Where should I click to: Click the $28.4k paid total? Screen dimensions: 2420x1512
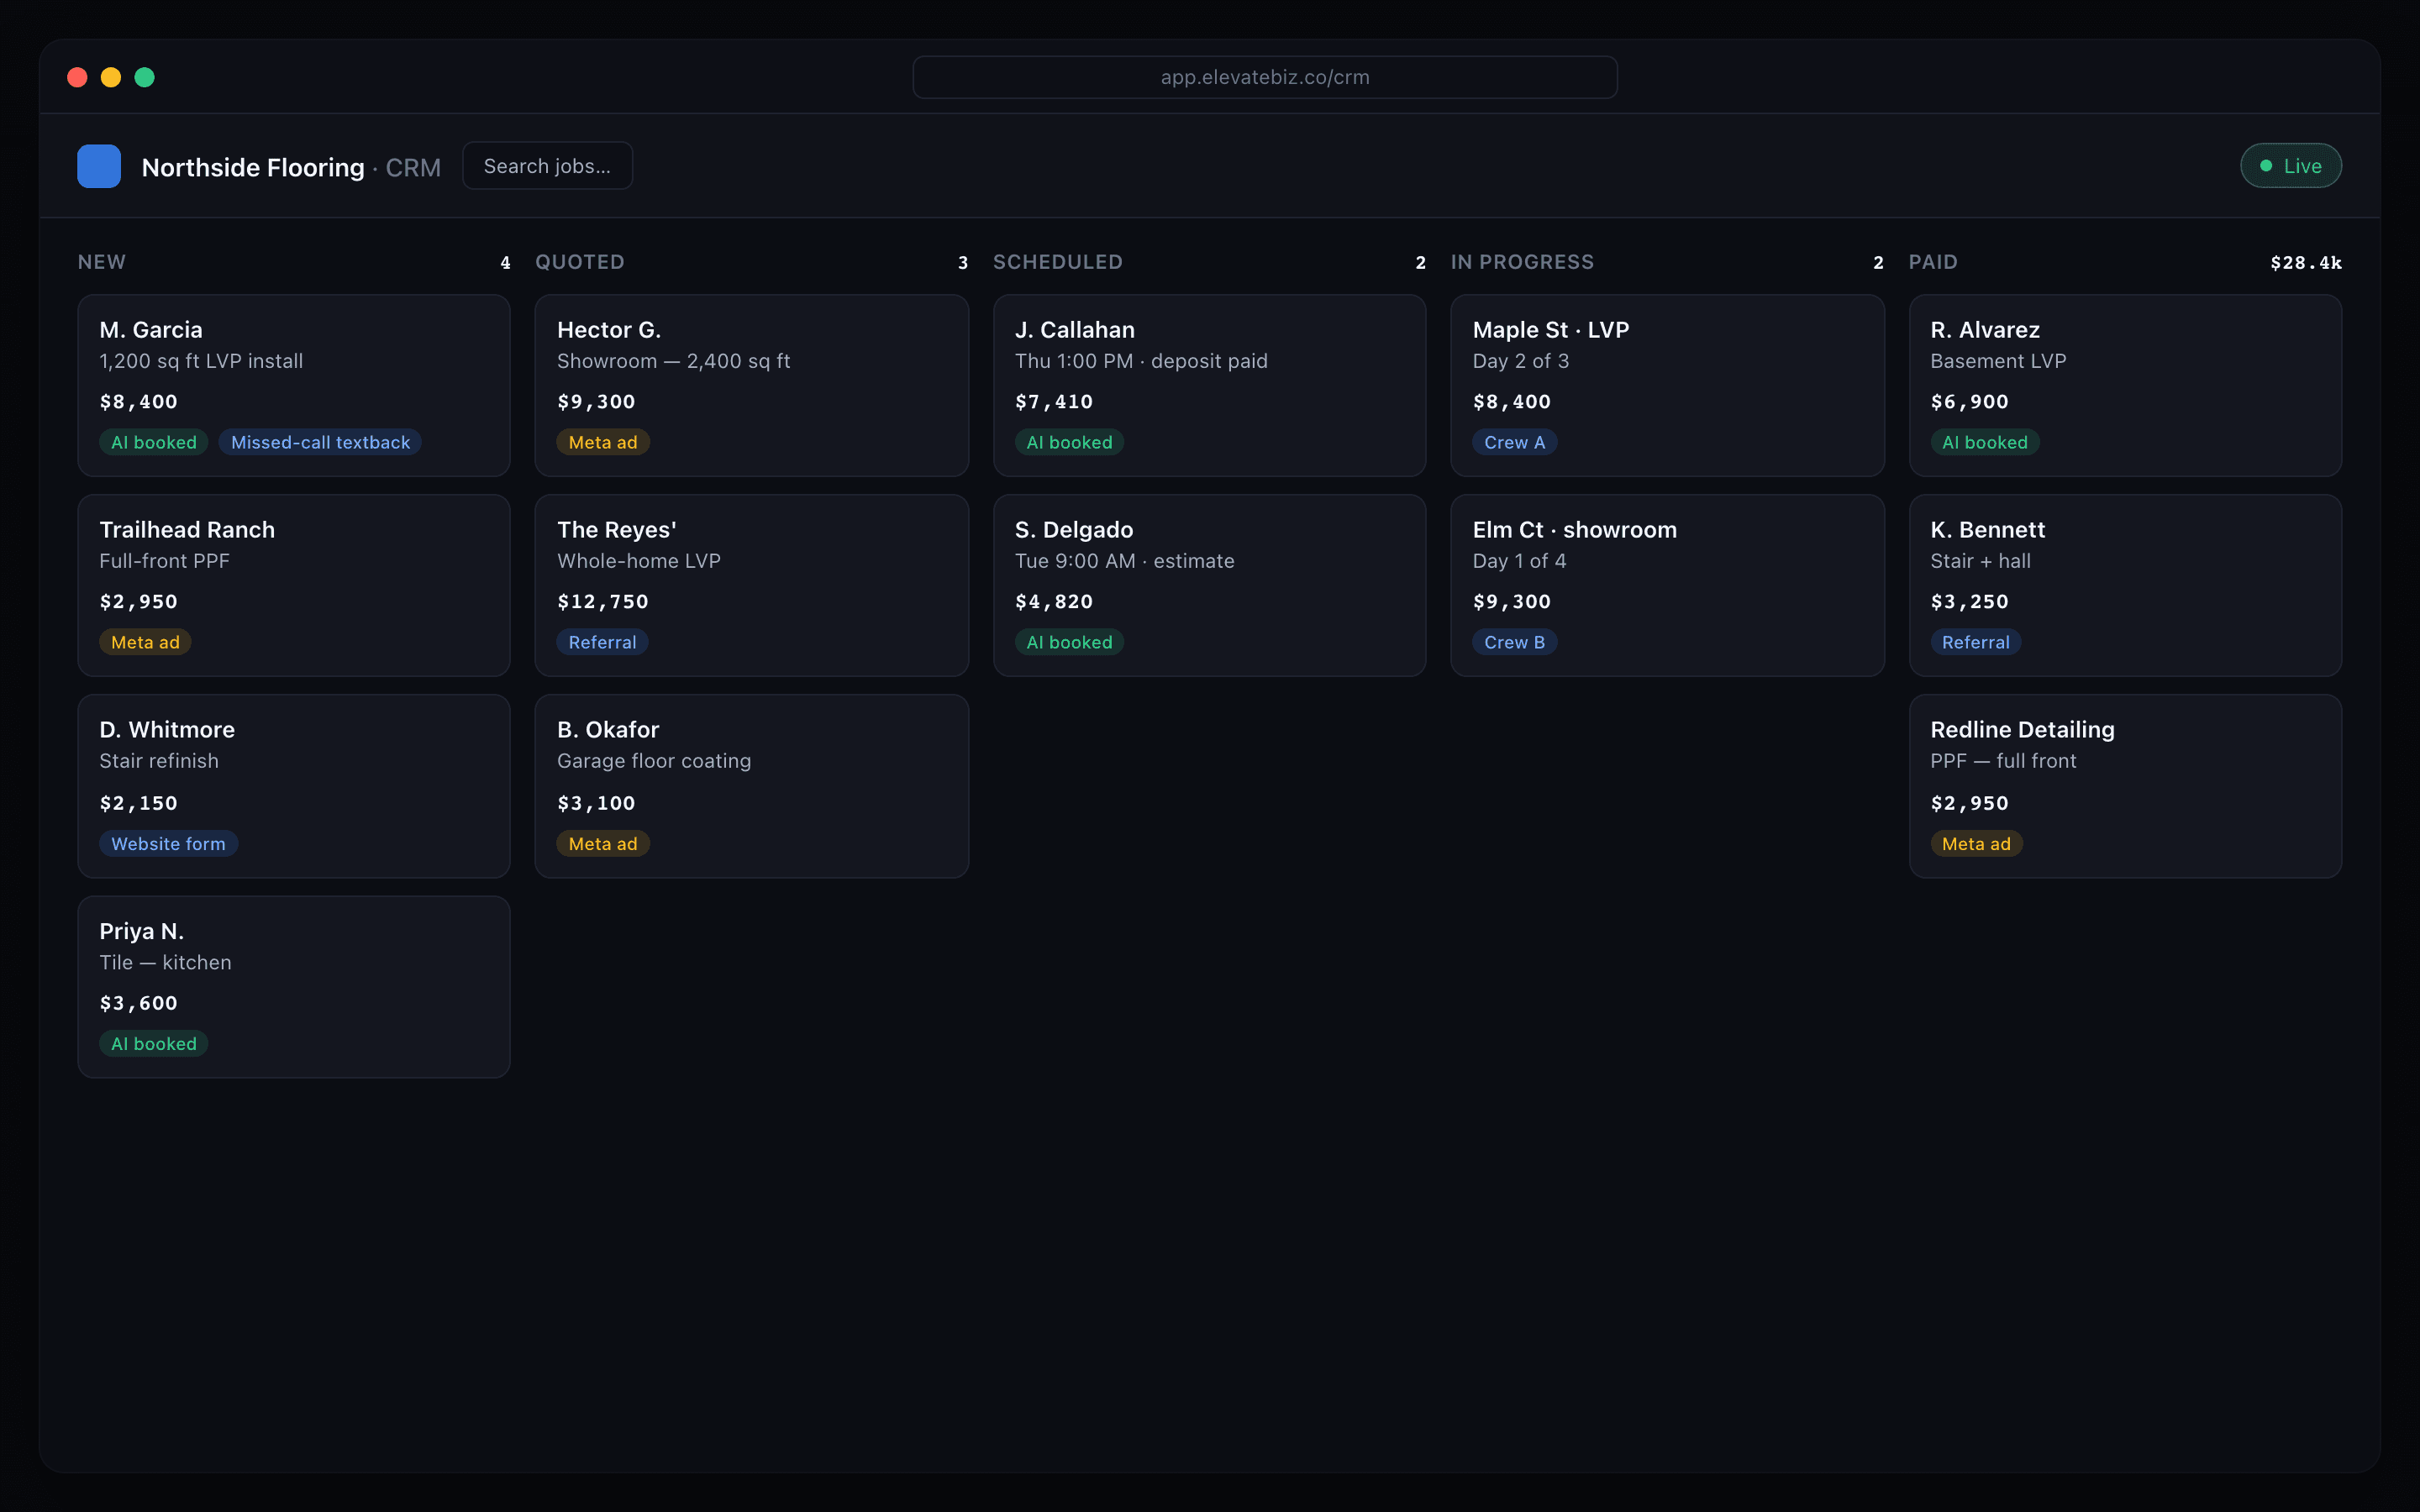(x=2306, y=263)
